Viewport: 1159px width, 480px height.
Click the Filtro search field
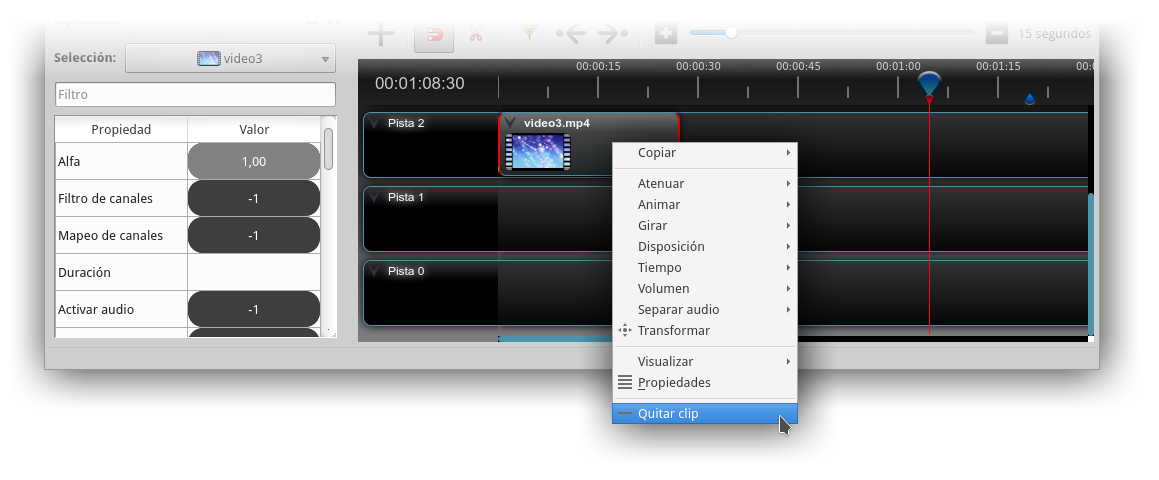(x=195, y=95)
